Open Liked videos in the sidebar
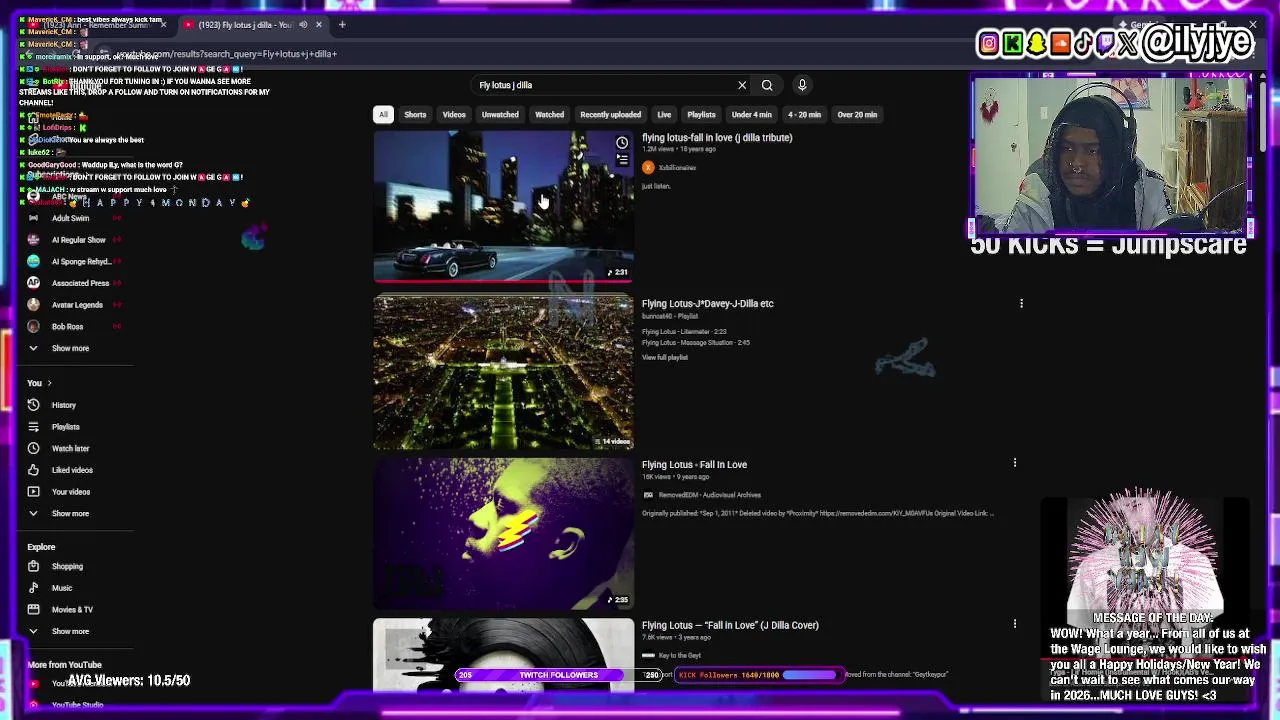Image resolution: width=1280 pixels, height=720 pixels. (x=72, y=470)
